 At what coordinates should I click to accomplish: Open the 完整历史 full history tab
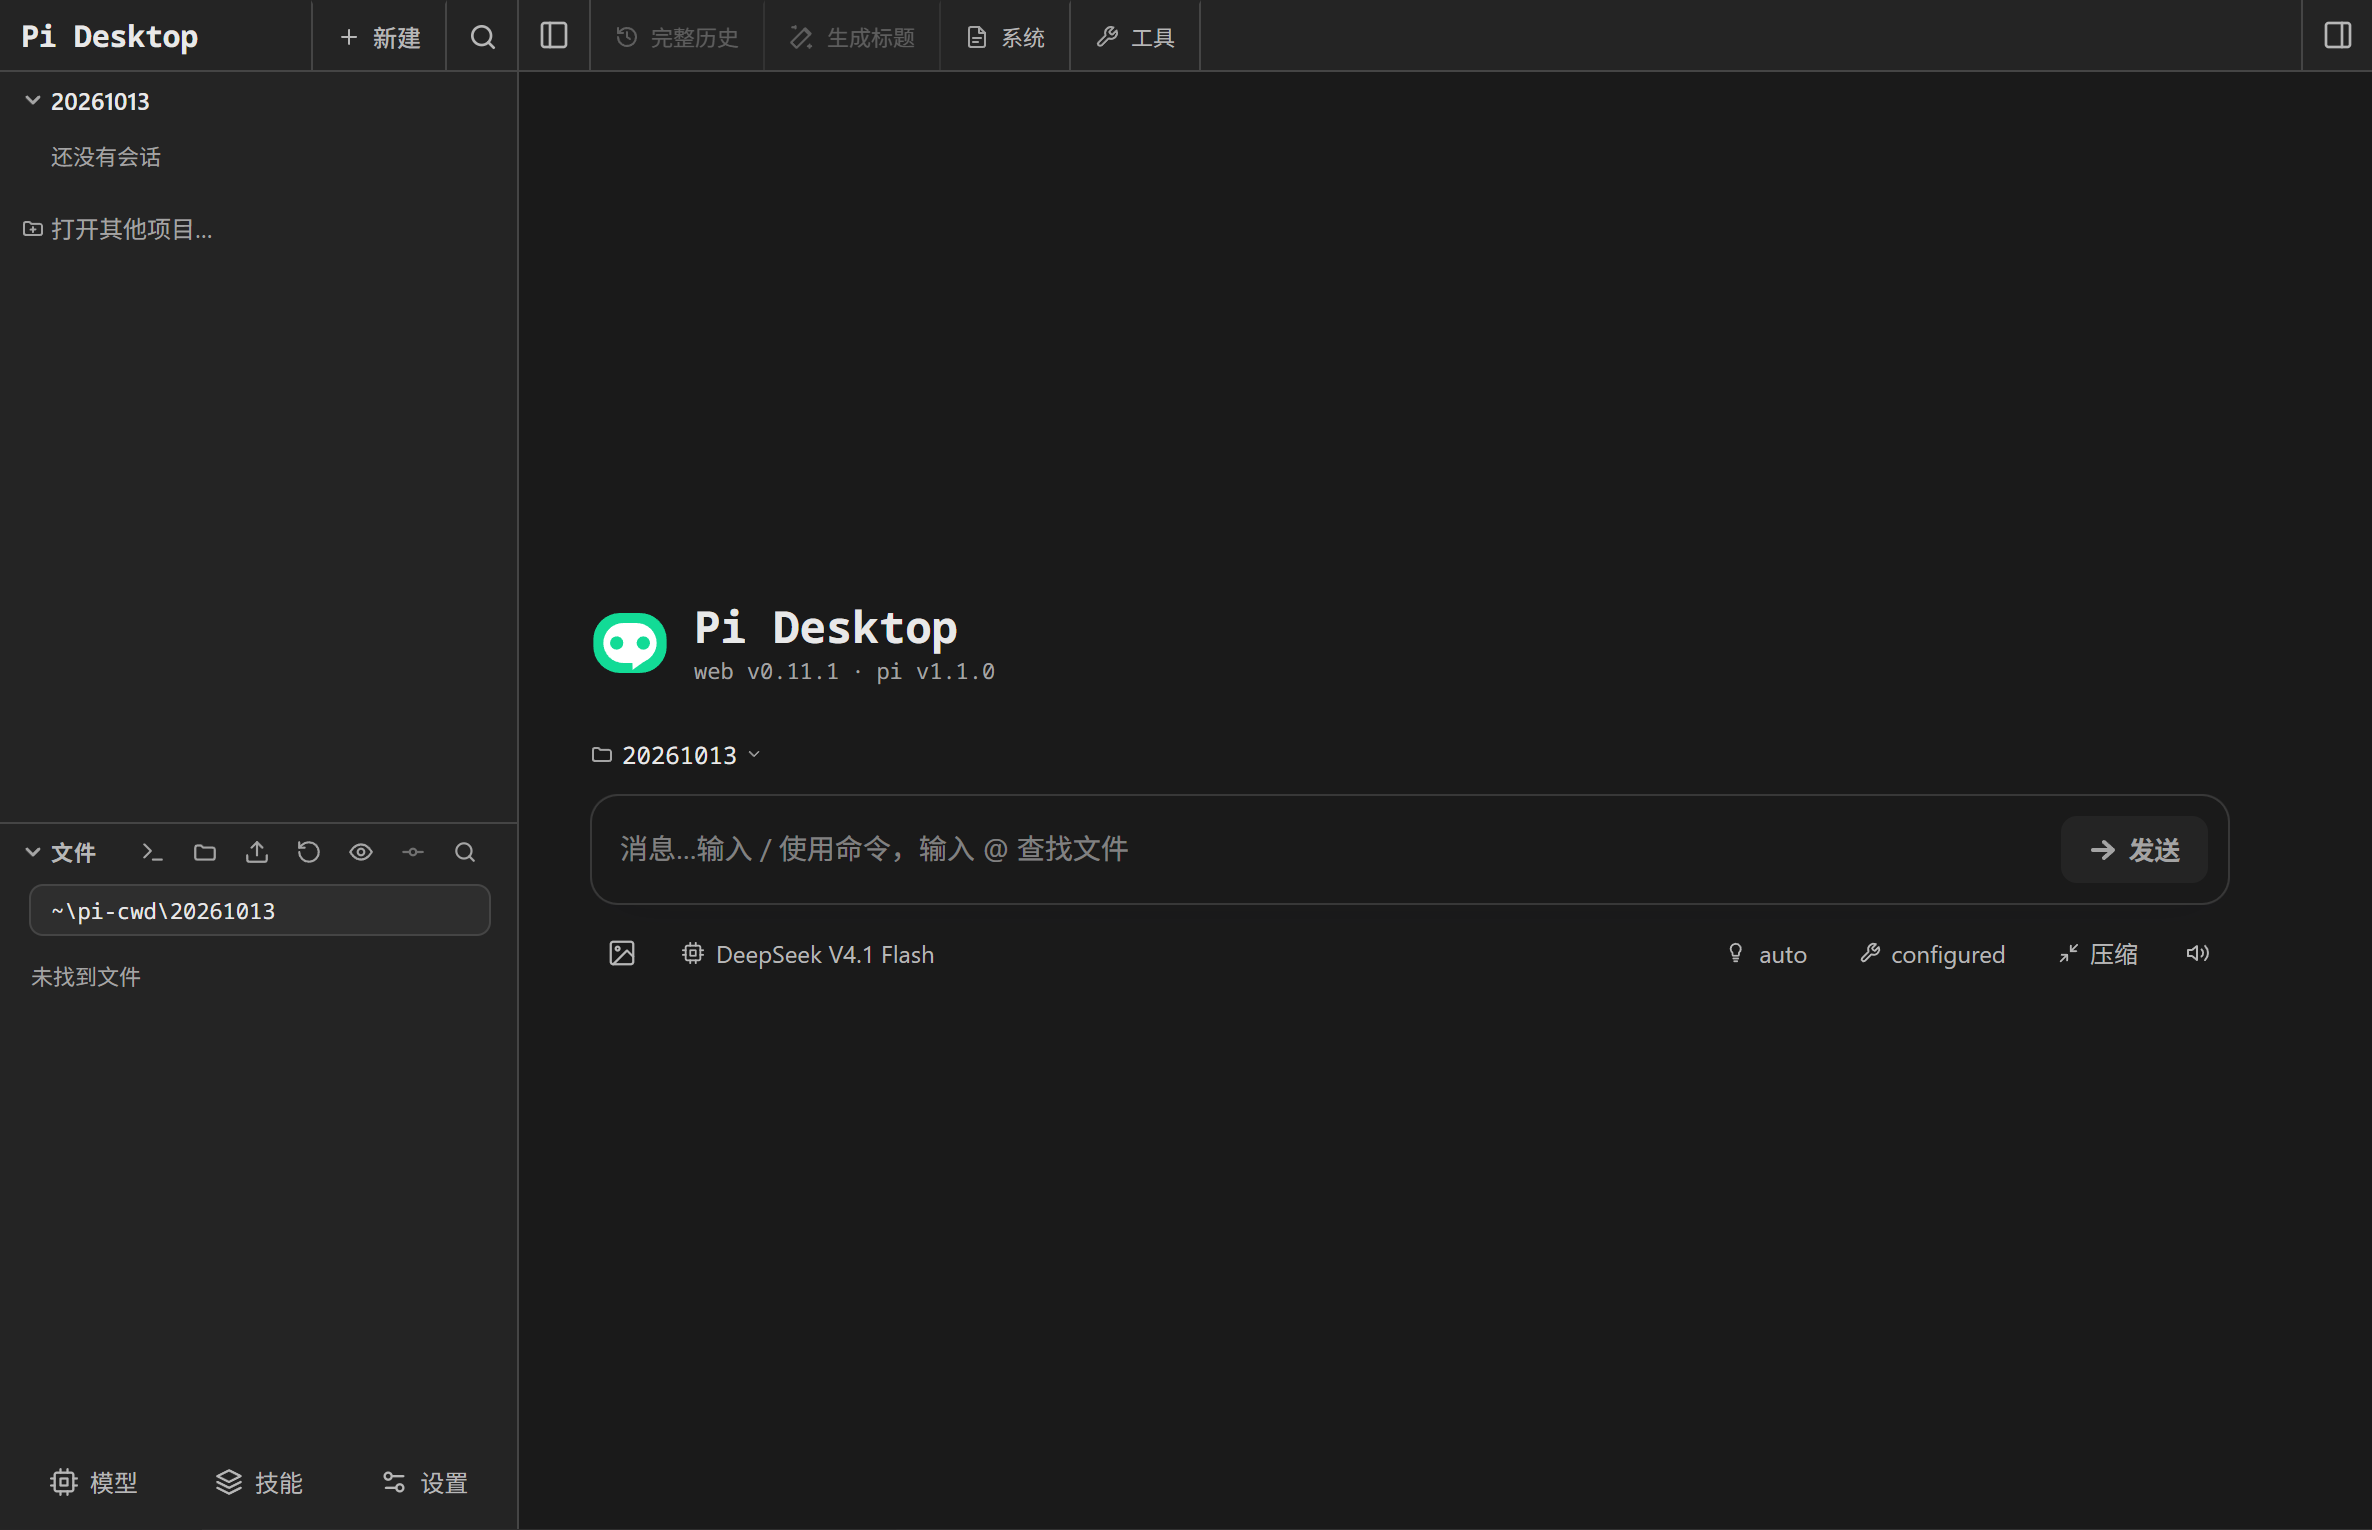click(x=677, y=37)
